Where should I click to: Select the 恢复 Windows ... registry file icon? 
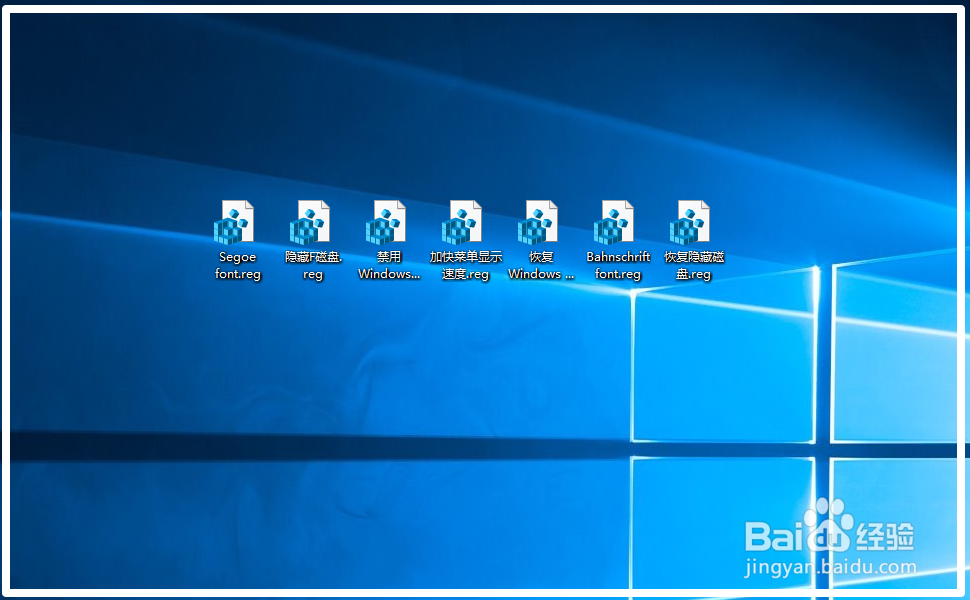point(538,222)
